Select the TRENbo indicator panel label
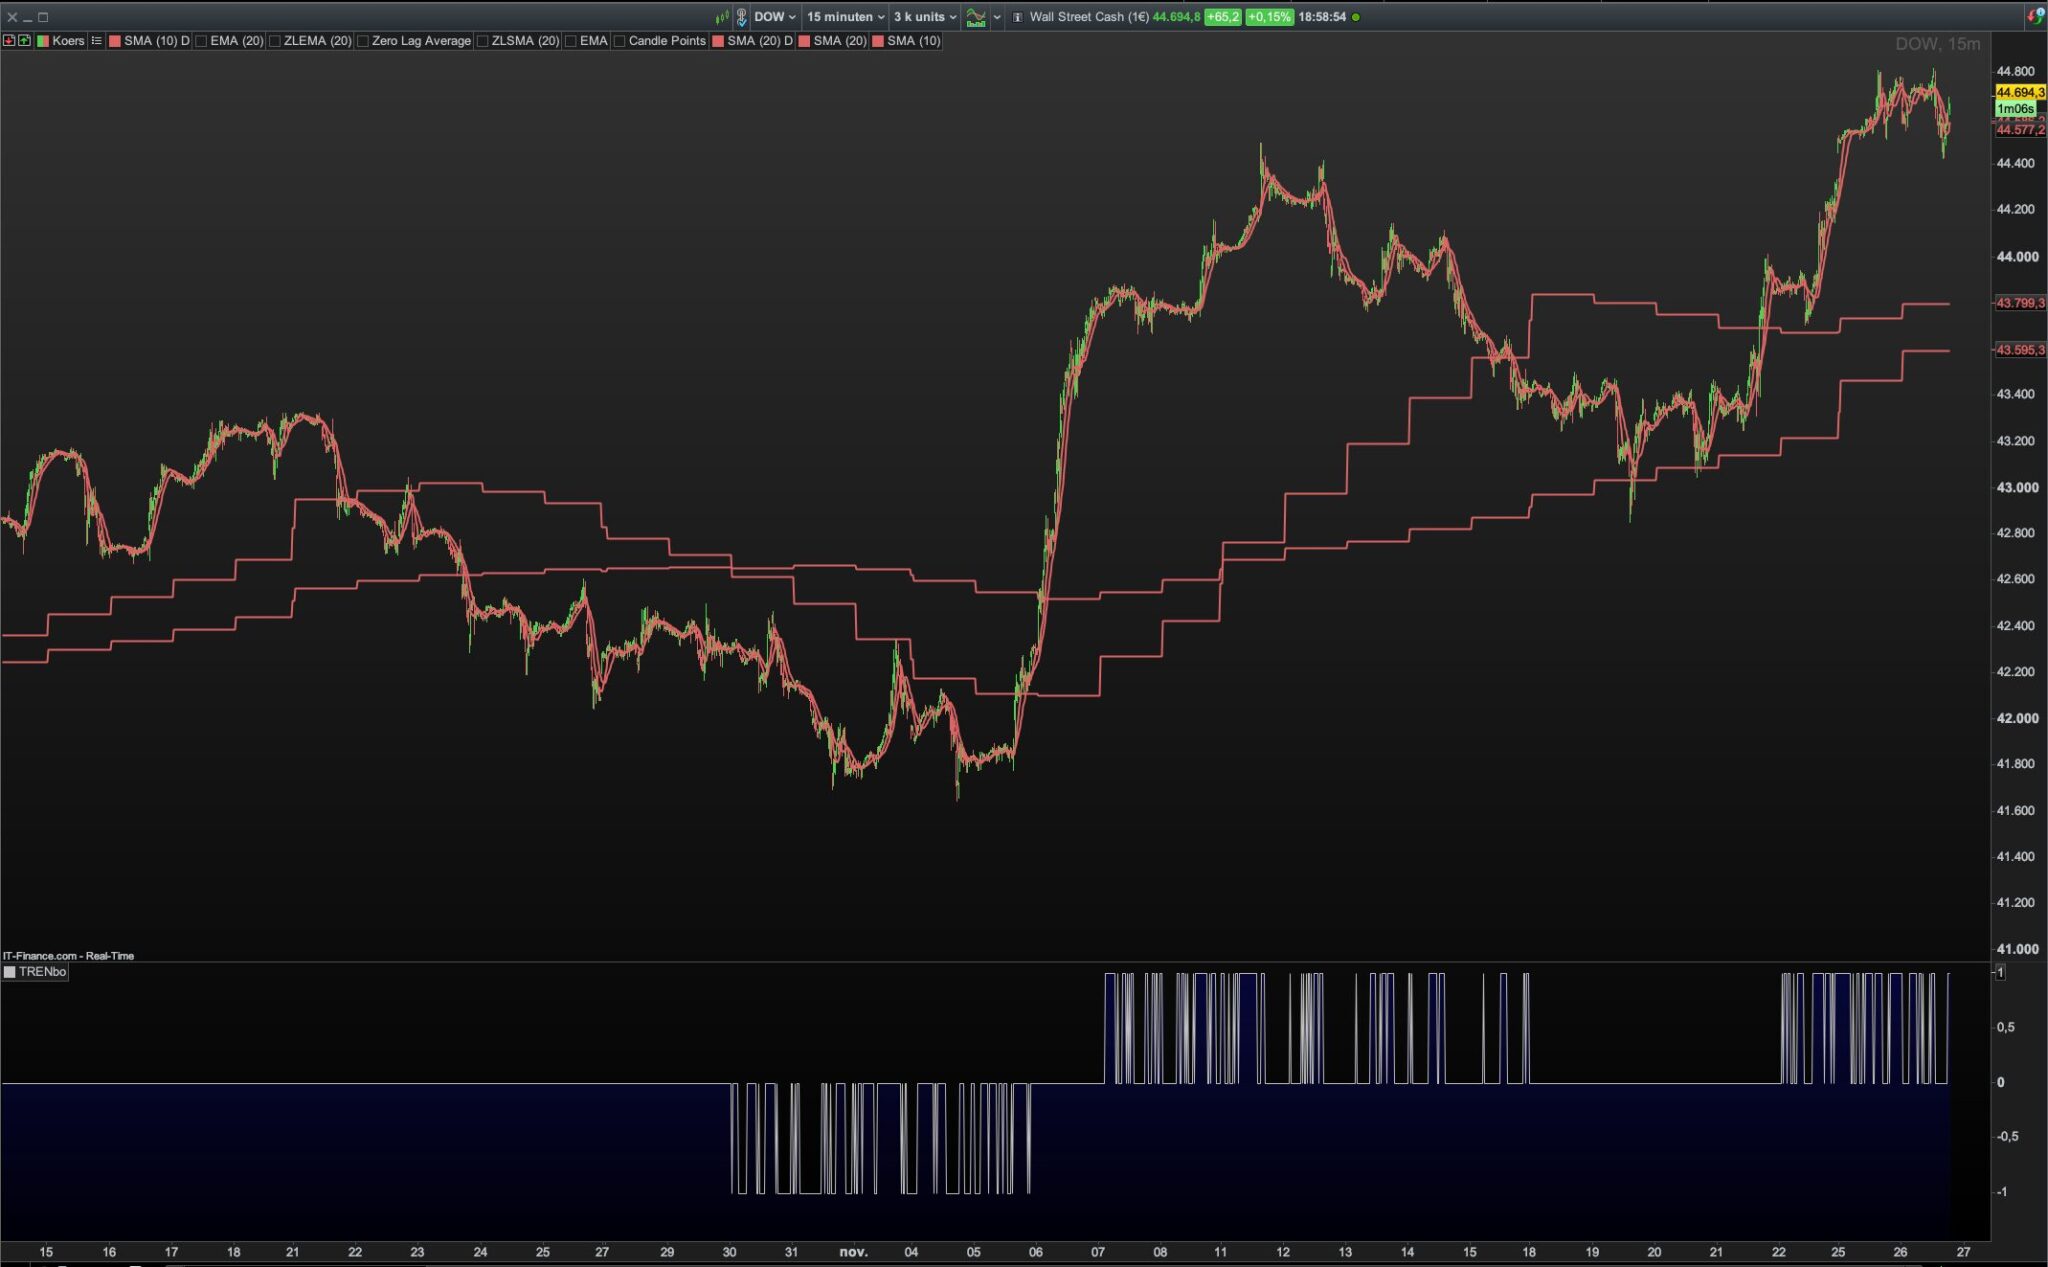This screenshot has width=2048, height=1267. point(42,972)
